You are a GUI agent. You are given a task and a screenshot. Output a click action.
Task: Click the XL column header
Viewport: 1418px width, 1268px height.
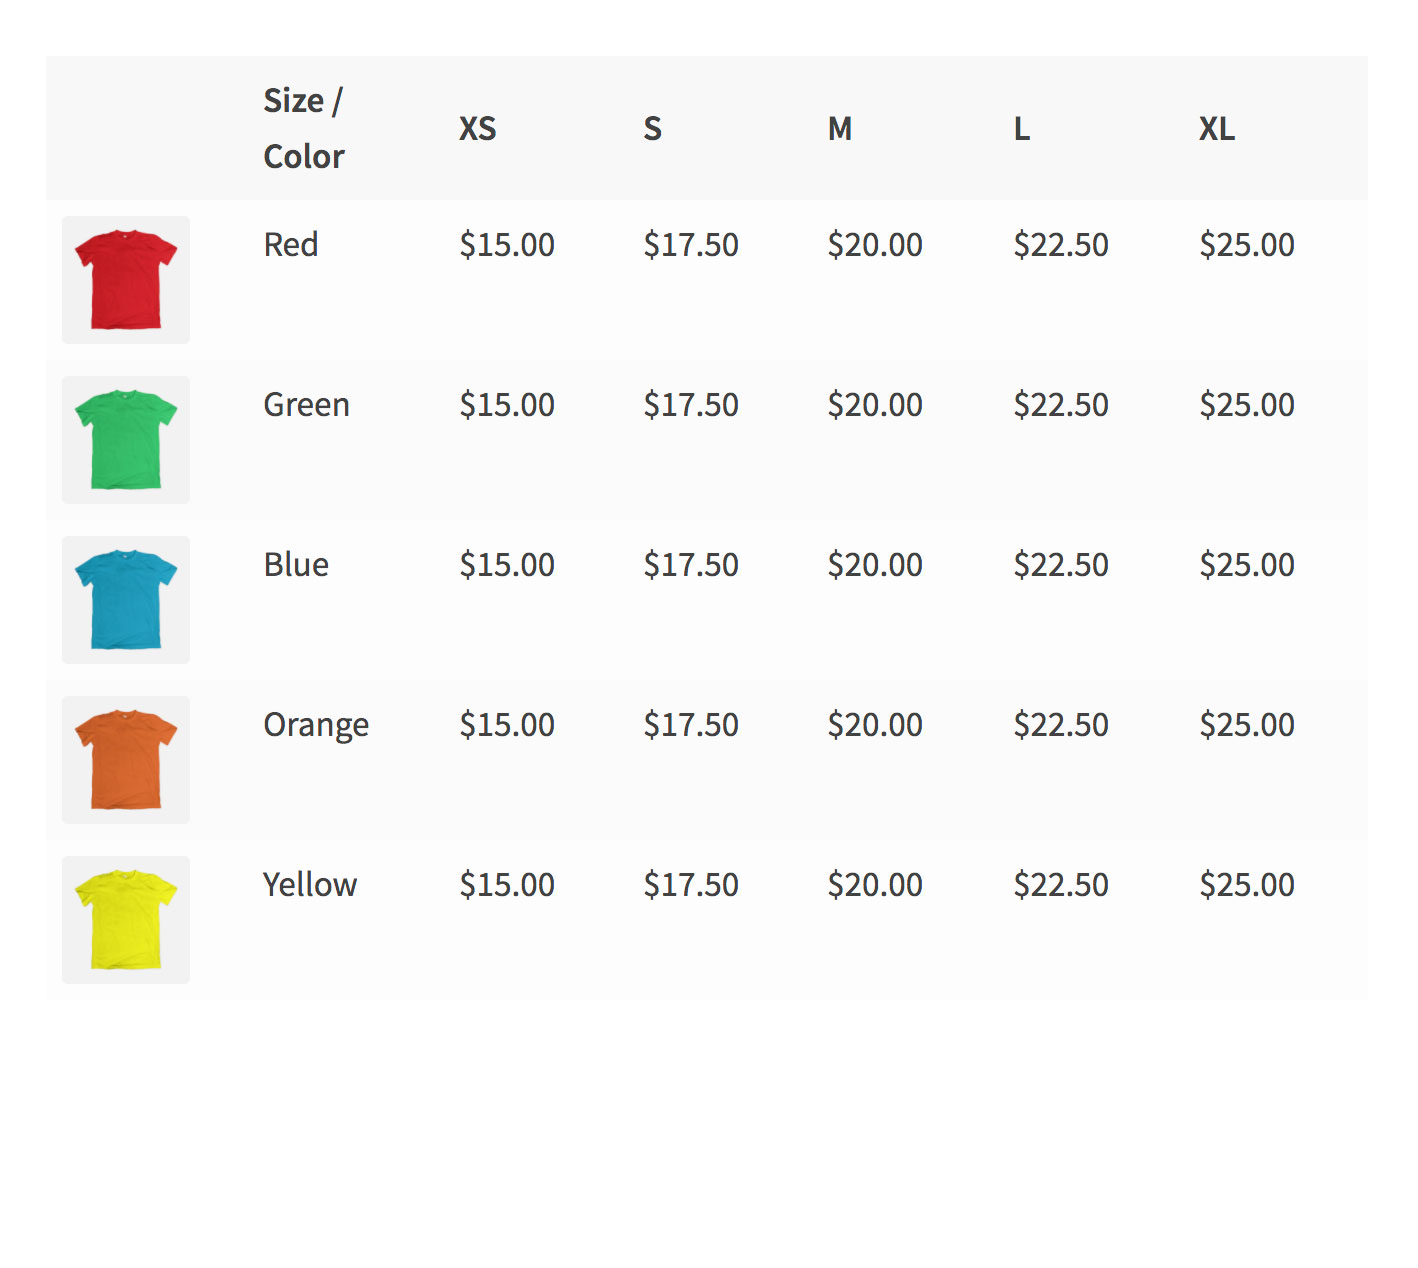click(x=1217, y=129)
